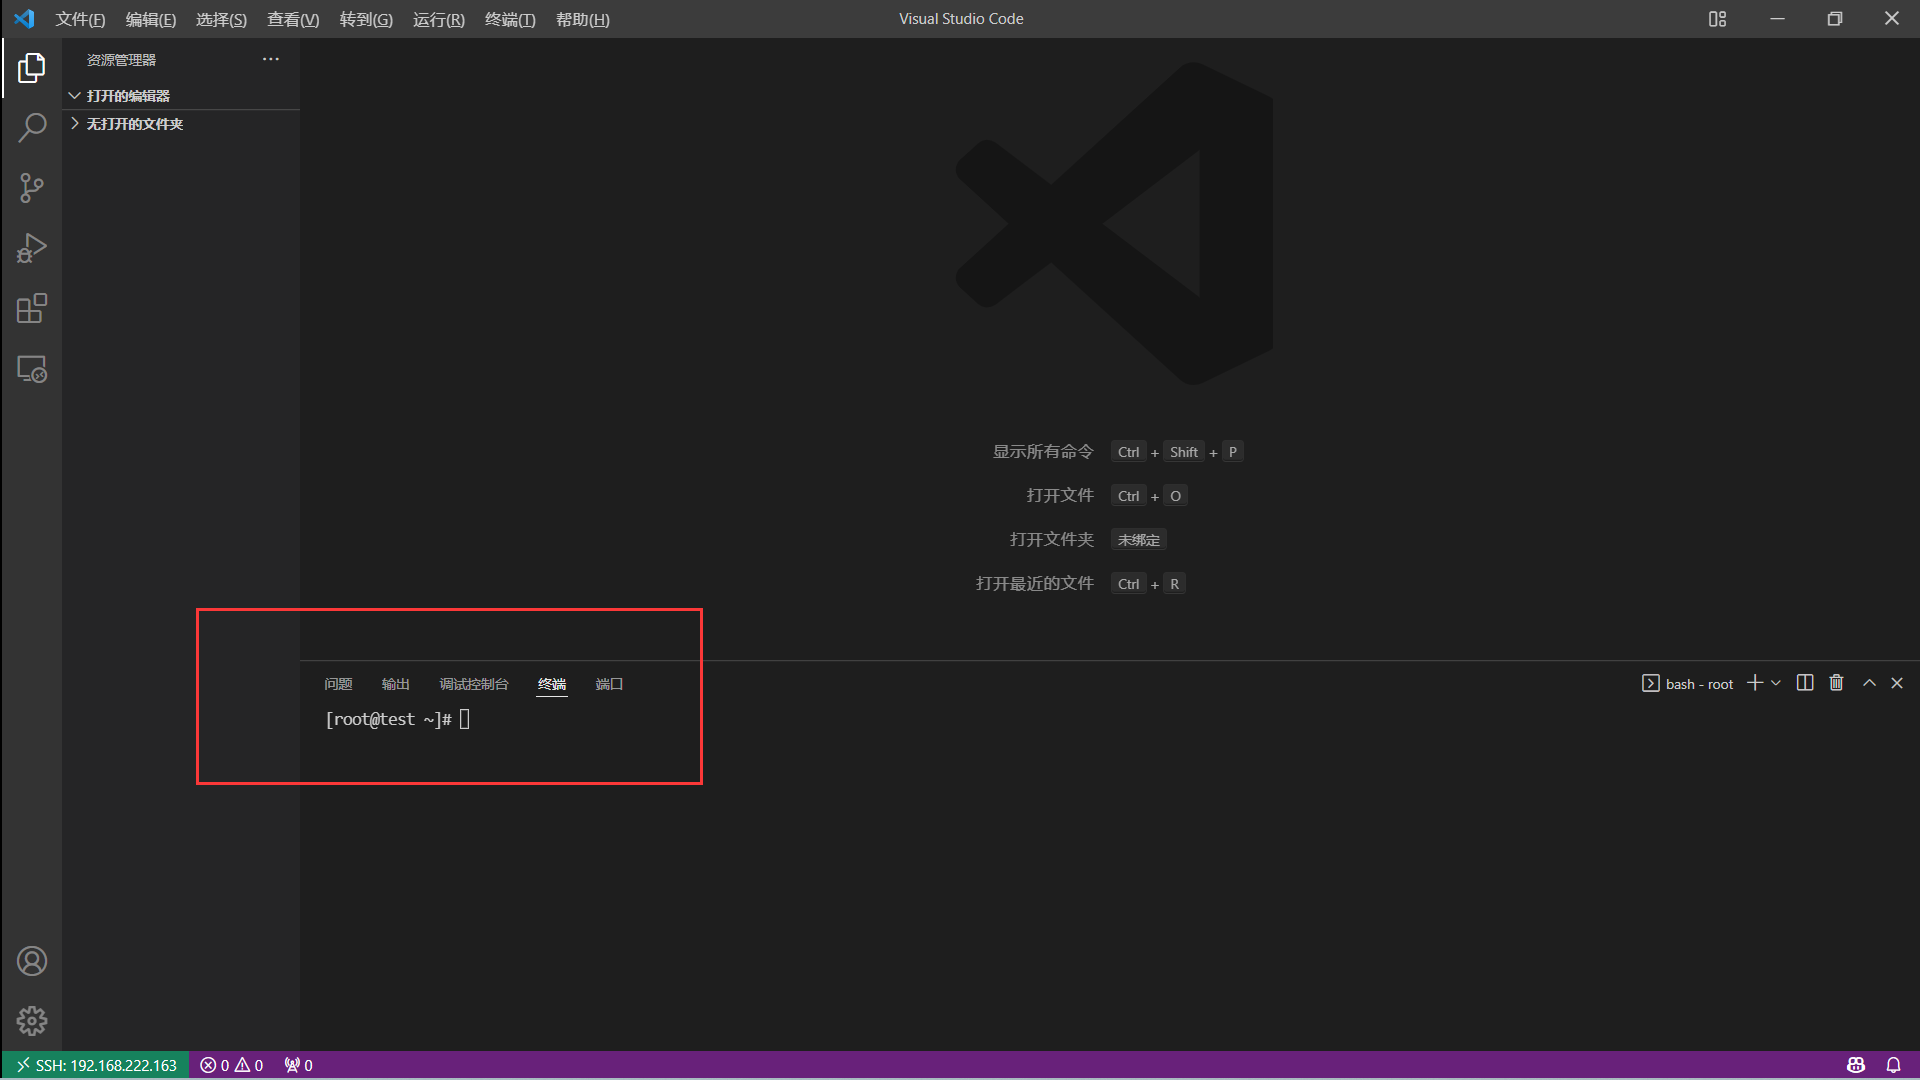This screenshot has height=1080, width=1920.
Task: Click the 打开文件夹 hint text
Action: click(x=1052, y=540)
